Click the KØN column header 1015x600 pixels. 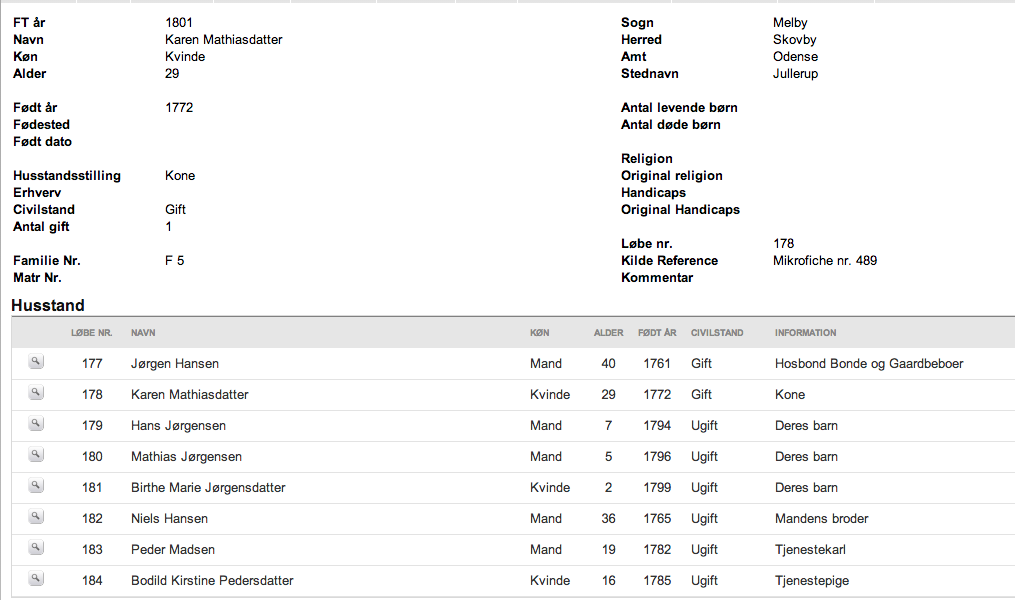tap(539, 333)
